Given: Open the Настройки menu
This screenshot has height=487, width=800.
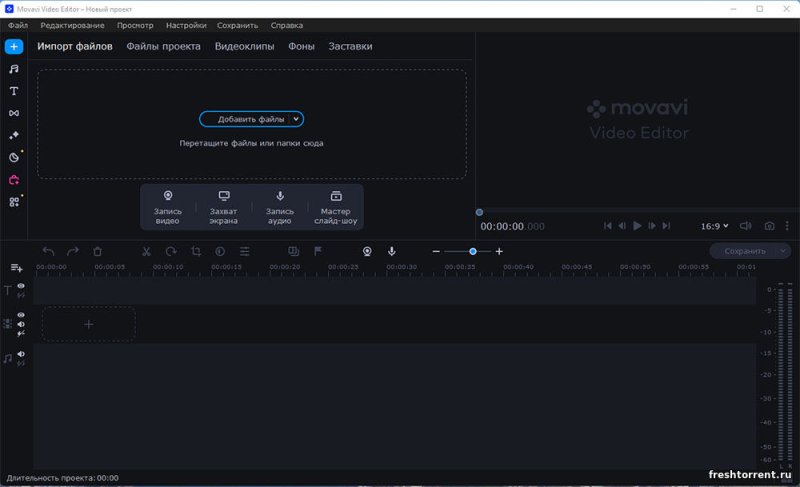Looking at the screenshot, I should click(x=186, y=24).
